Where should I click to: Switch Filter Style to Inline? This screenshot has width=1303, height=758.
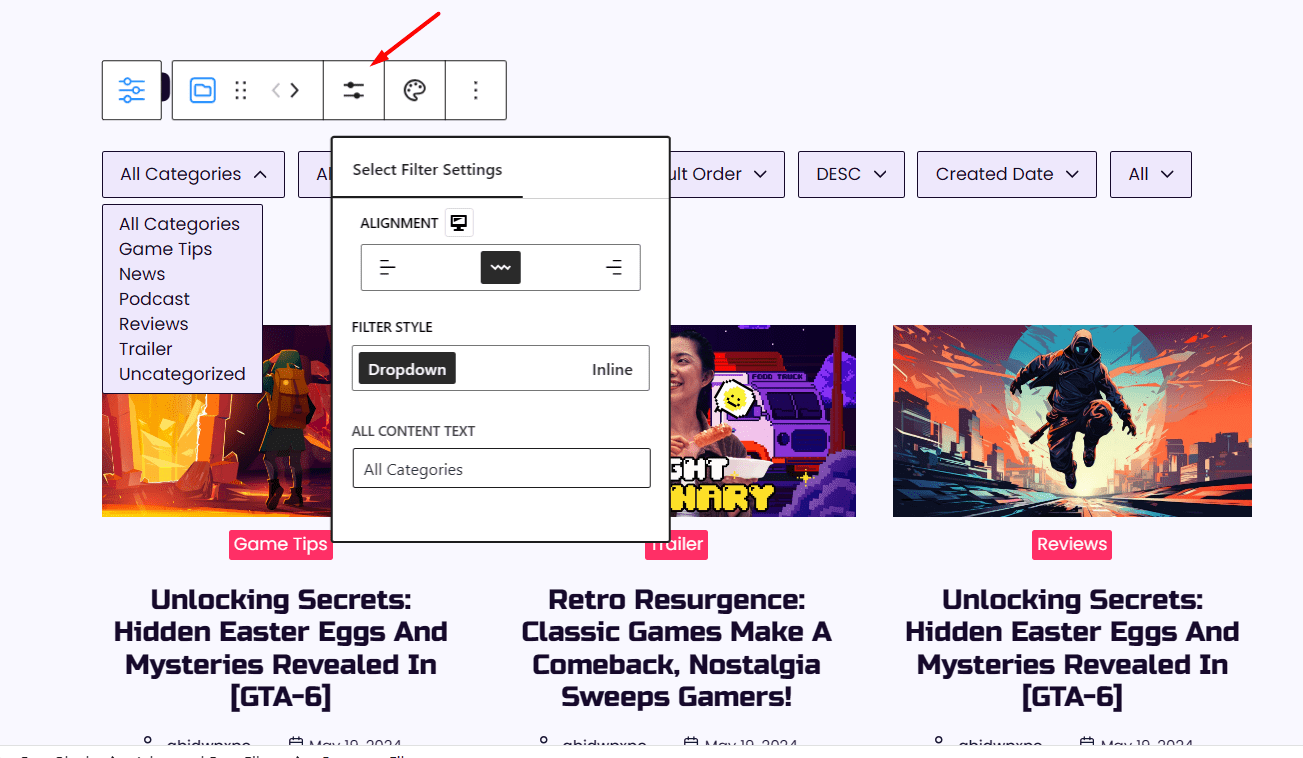pyautogui.click(x=612, y=368)
